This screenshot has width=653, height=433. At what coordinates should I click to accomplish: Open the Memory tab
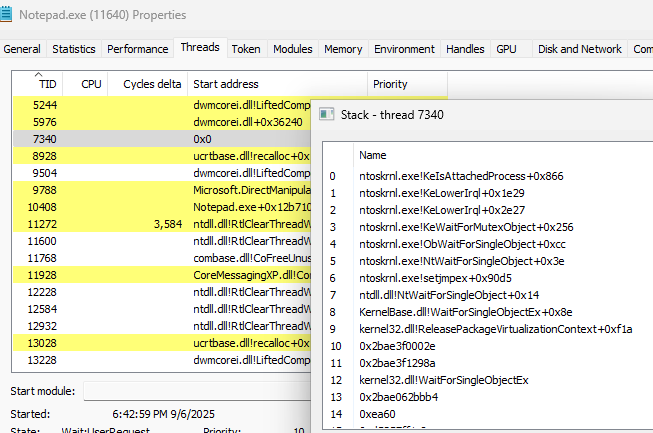click(x=343, y=49)
